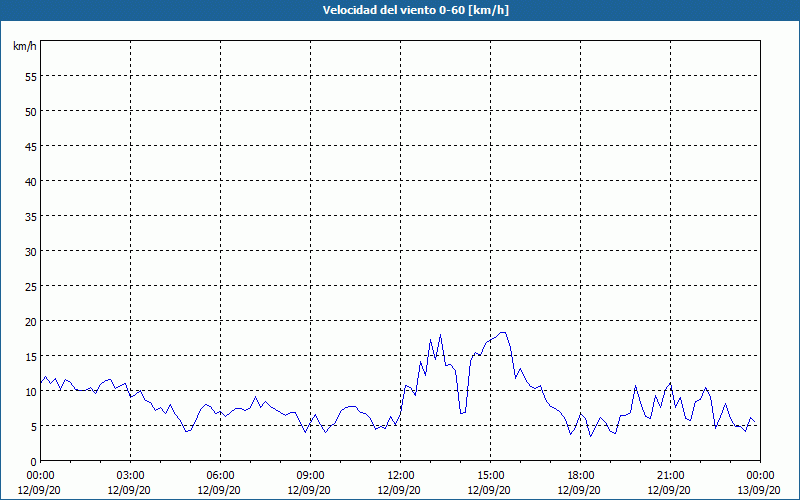
Task: Click the 09:00 time label
Action: [x=310, y=476]
